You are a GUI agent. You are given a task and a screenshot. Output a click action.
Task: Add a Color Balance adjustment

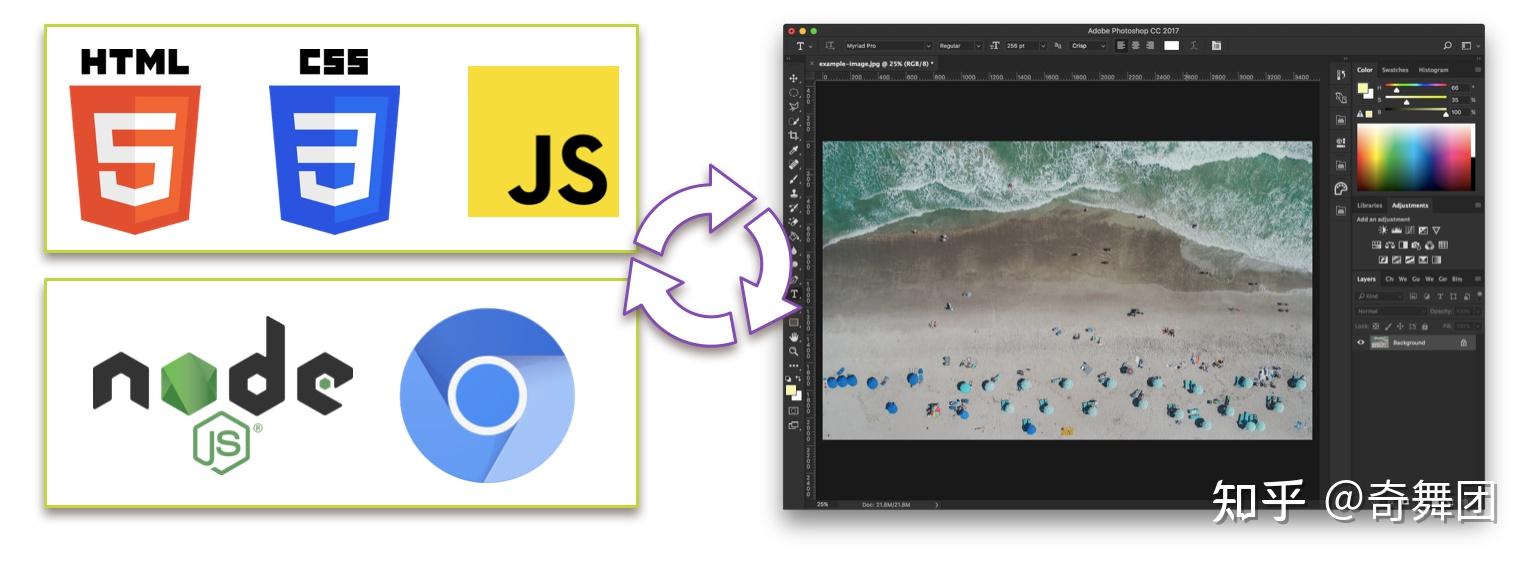[1390, 245]
